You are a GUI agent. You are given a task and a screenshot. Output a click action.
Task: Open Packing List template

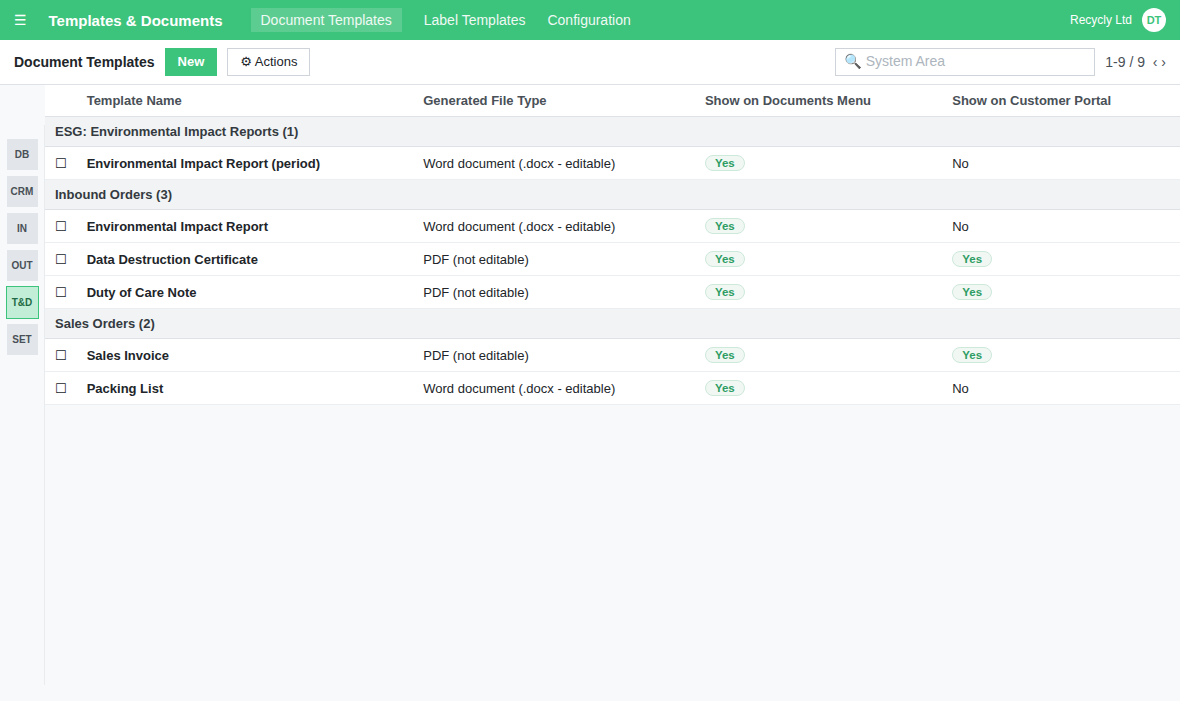point(125,389)
